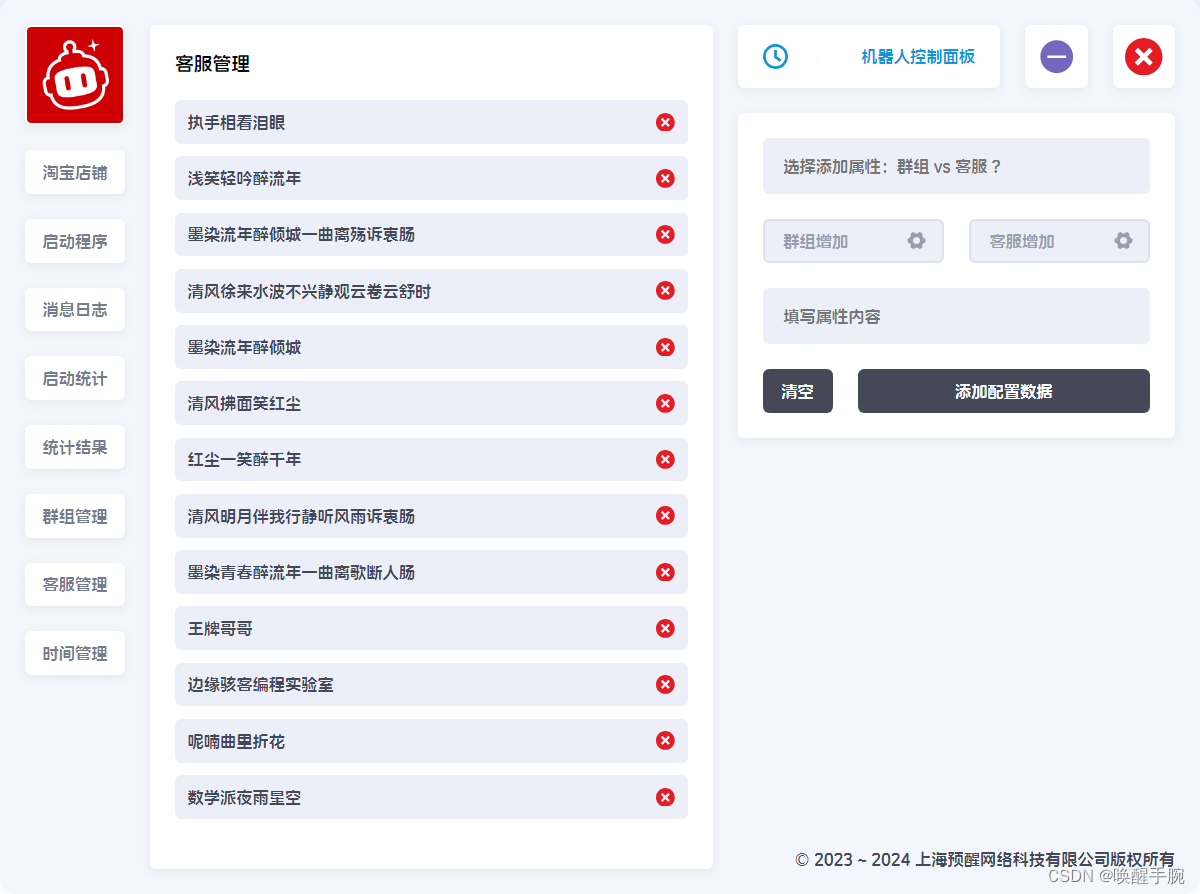The image size is (1200, 894).
Task: Open the 消息日志 page
Action: 75,310
